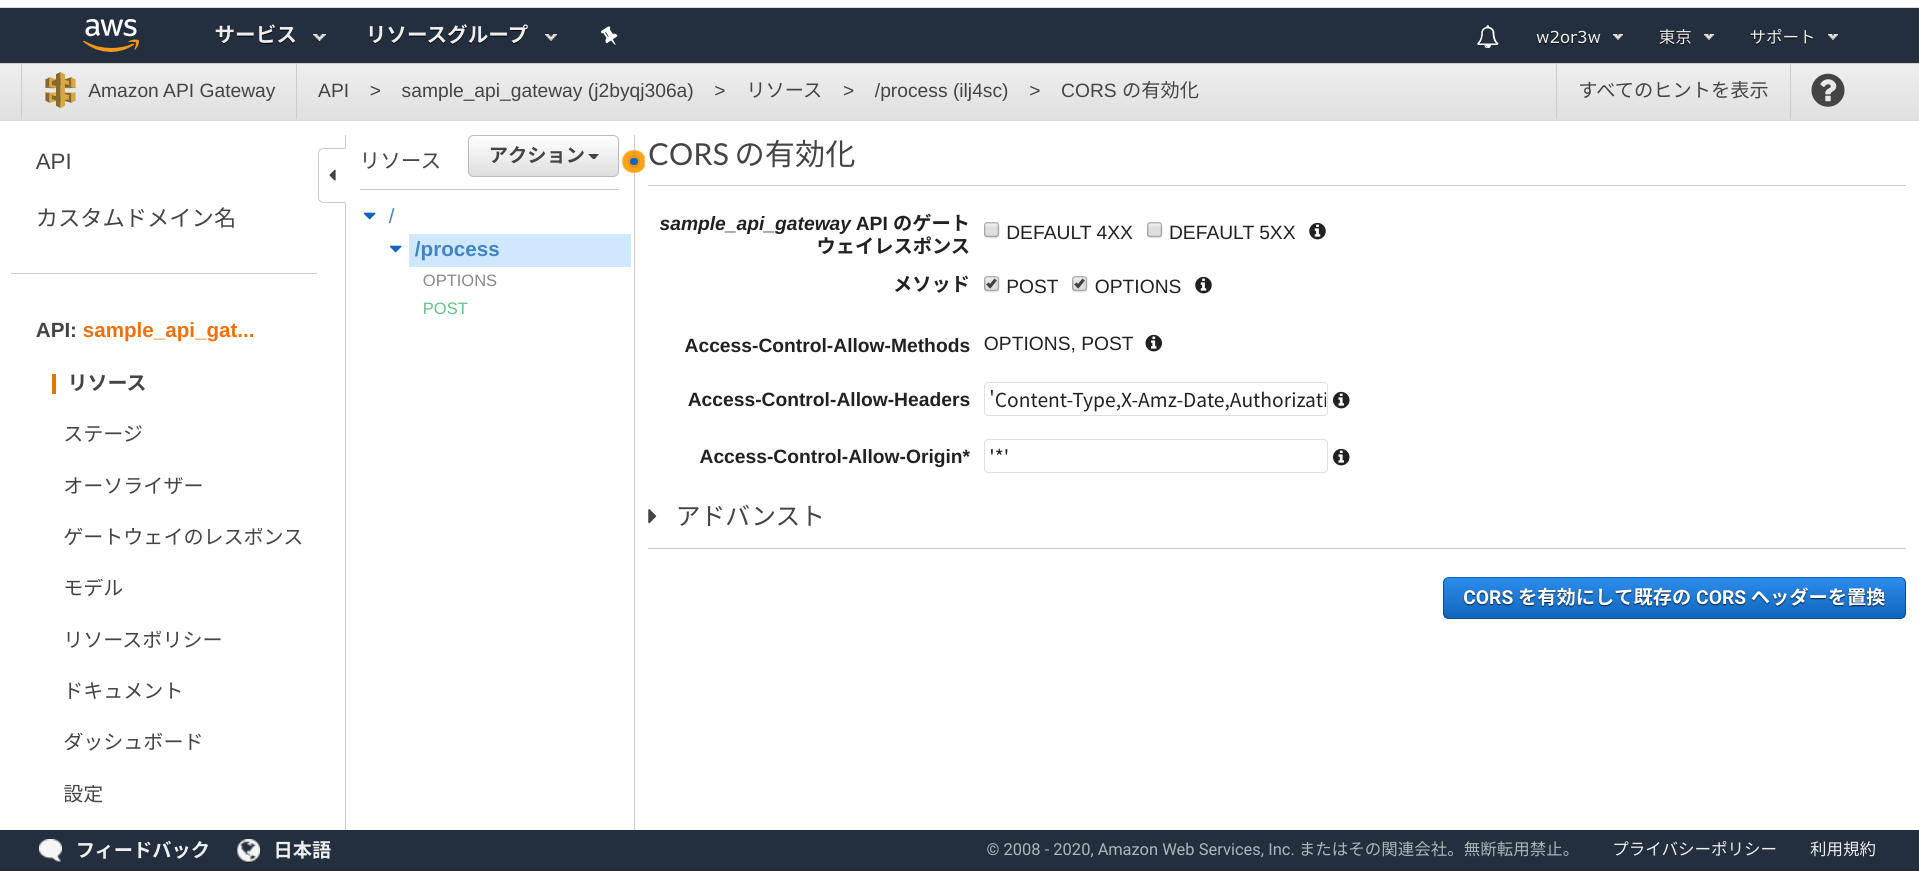Image resolution: width=1919 pixels, height=871 pixels.
Task: Enable the DEFAULT 4XX checkbox
Action: point(992,230)
